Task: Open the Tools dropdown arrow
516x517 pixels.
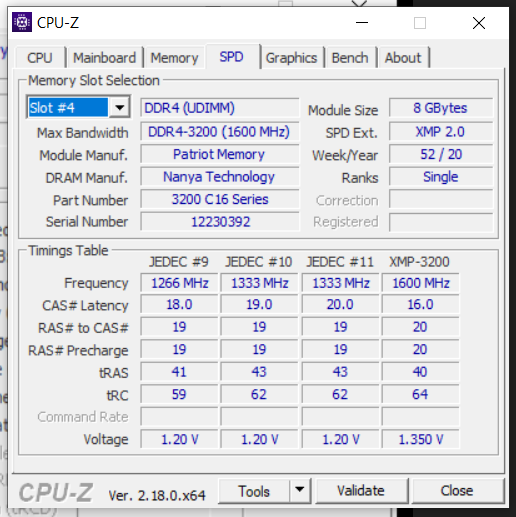Action: tap(300, 490)
